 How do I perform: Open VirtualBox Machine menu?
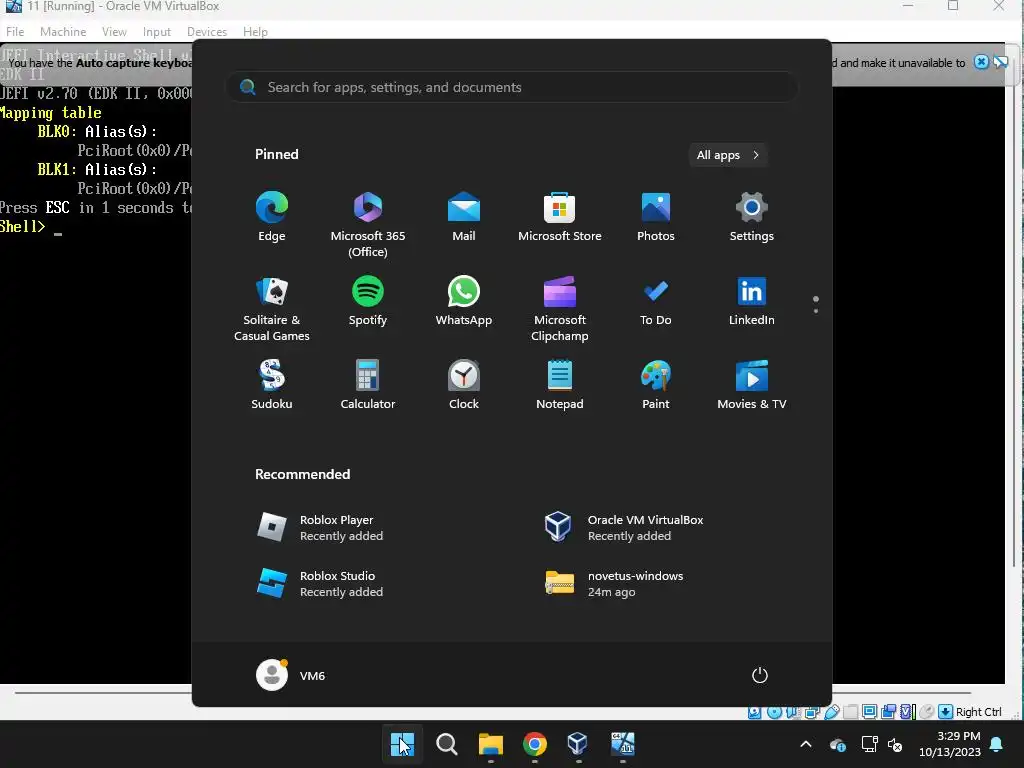point(63,31)
